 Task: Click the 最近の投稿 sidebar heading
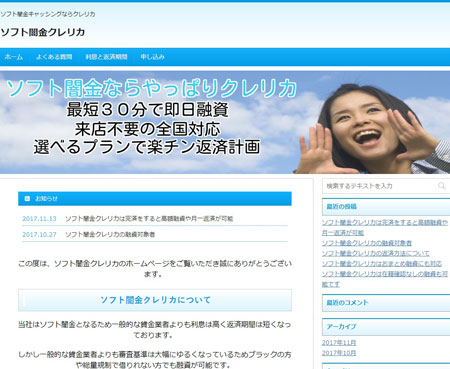pyautogui.click(x=342, y=207)
